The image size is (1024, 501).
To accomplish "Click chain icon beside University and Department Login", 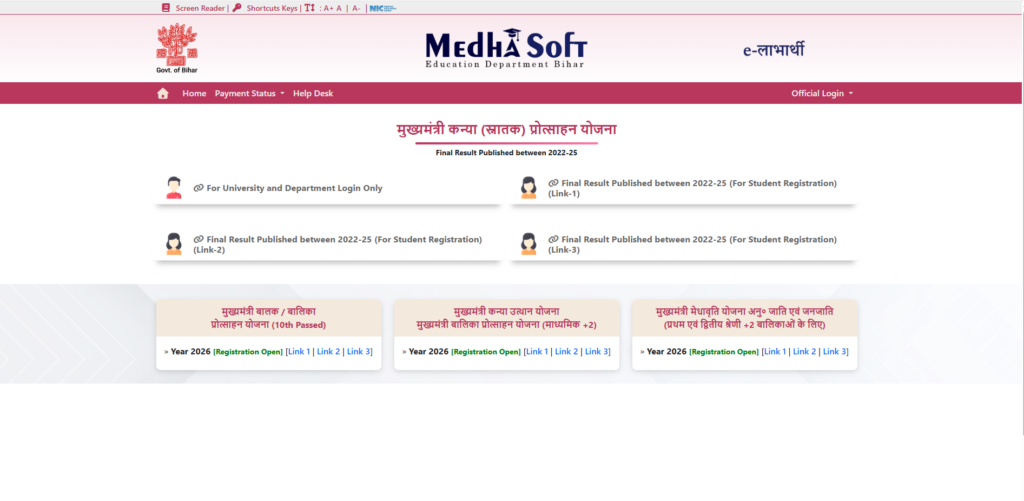I will (199, 188).
